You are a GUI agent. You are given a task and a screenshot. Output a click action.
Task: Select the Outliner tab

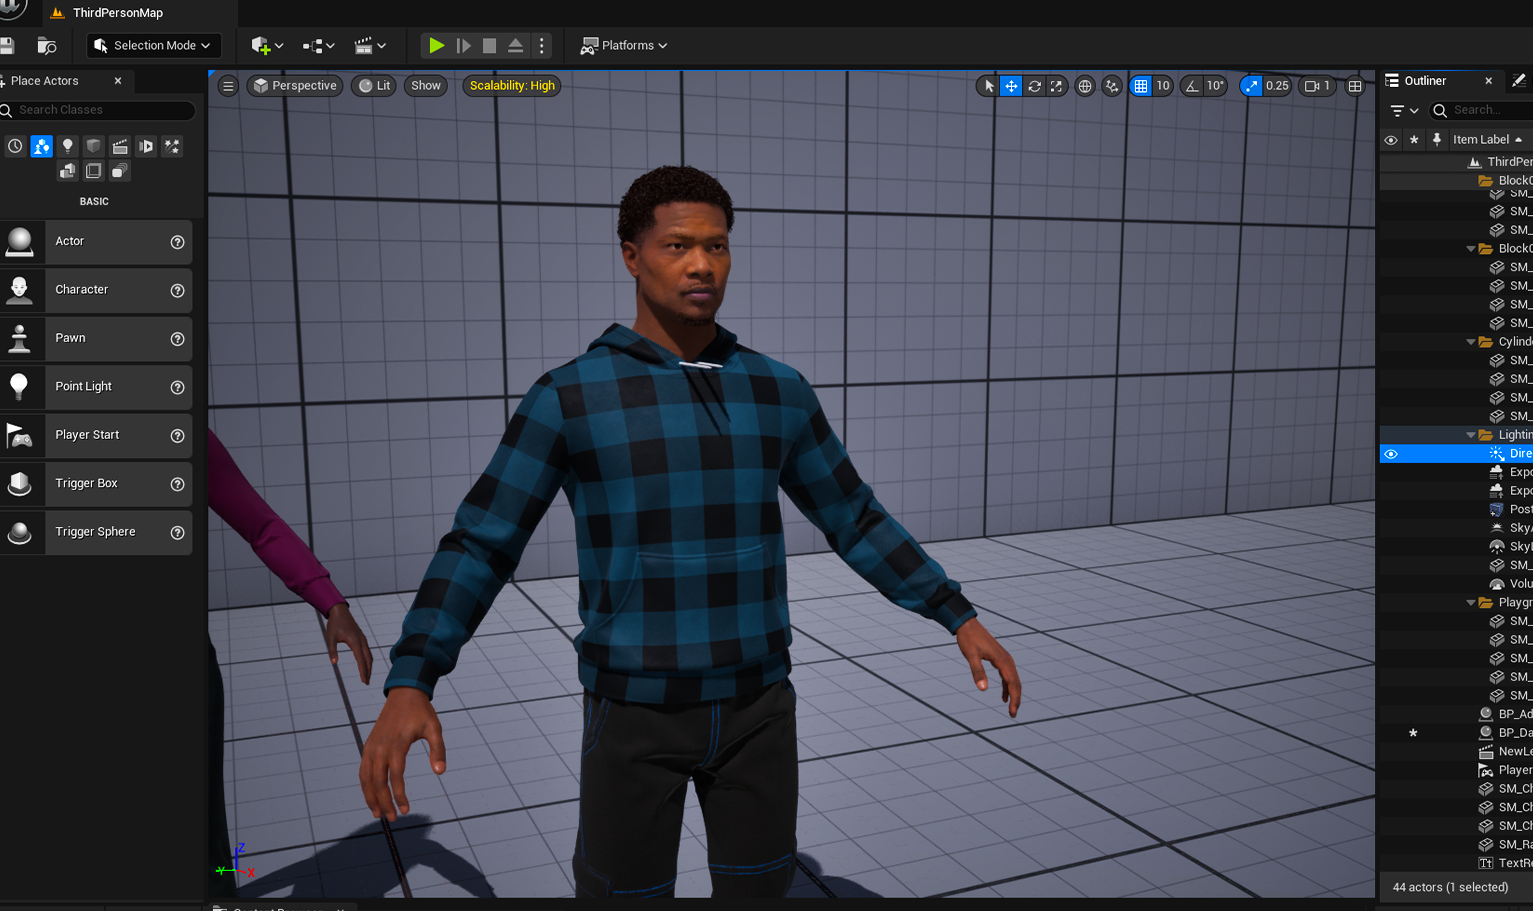coord(1424,81)
